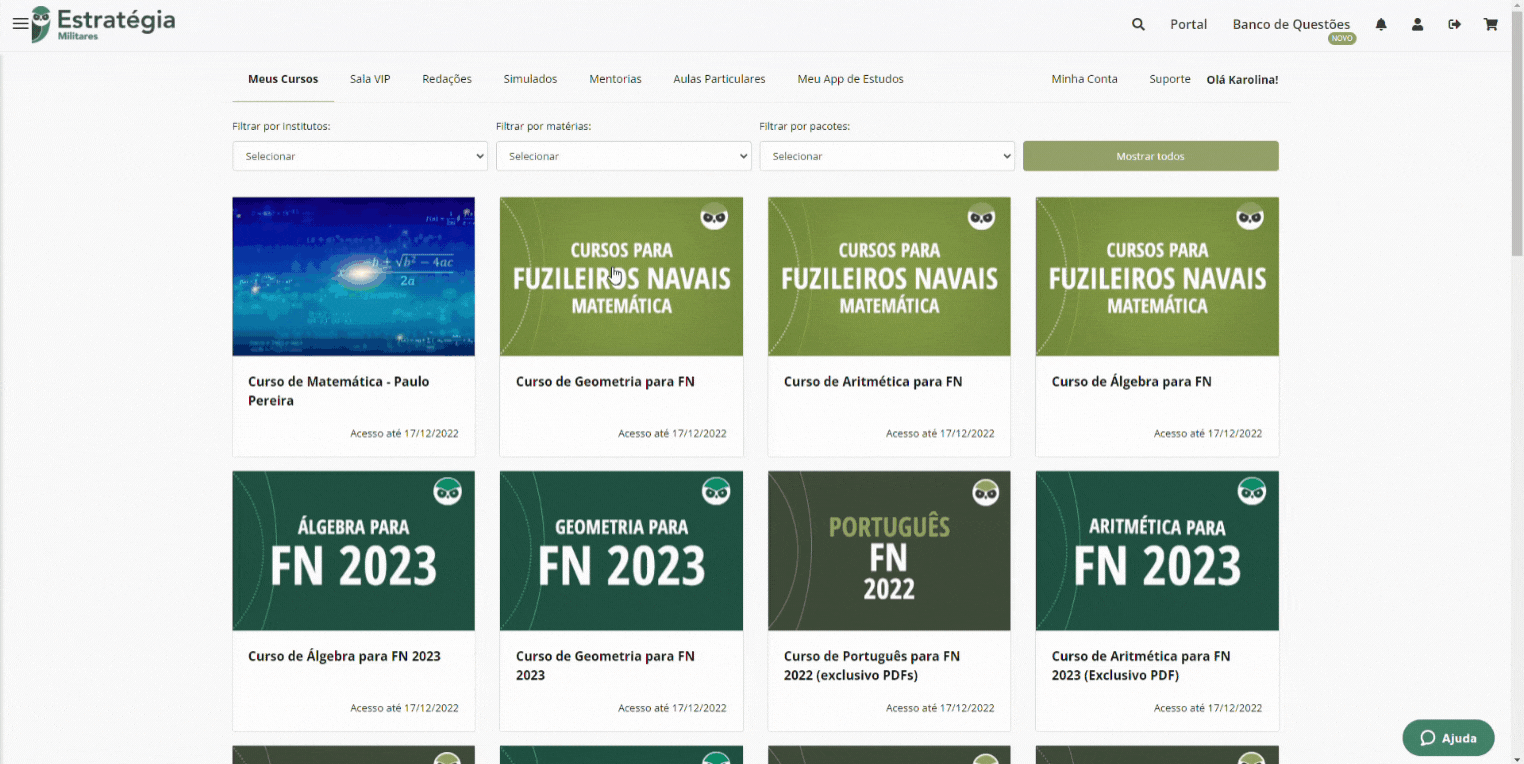Go to Minha Conta

(1084, 79)
